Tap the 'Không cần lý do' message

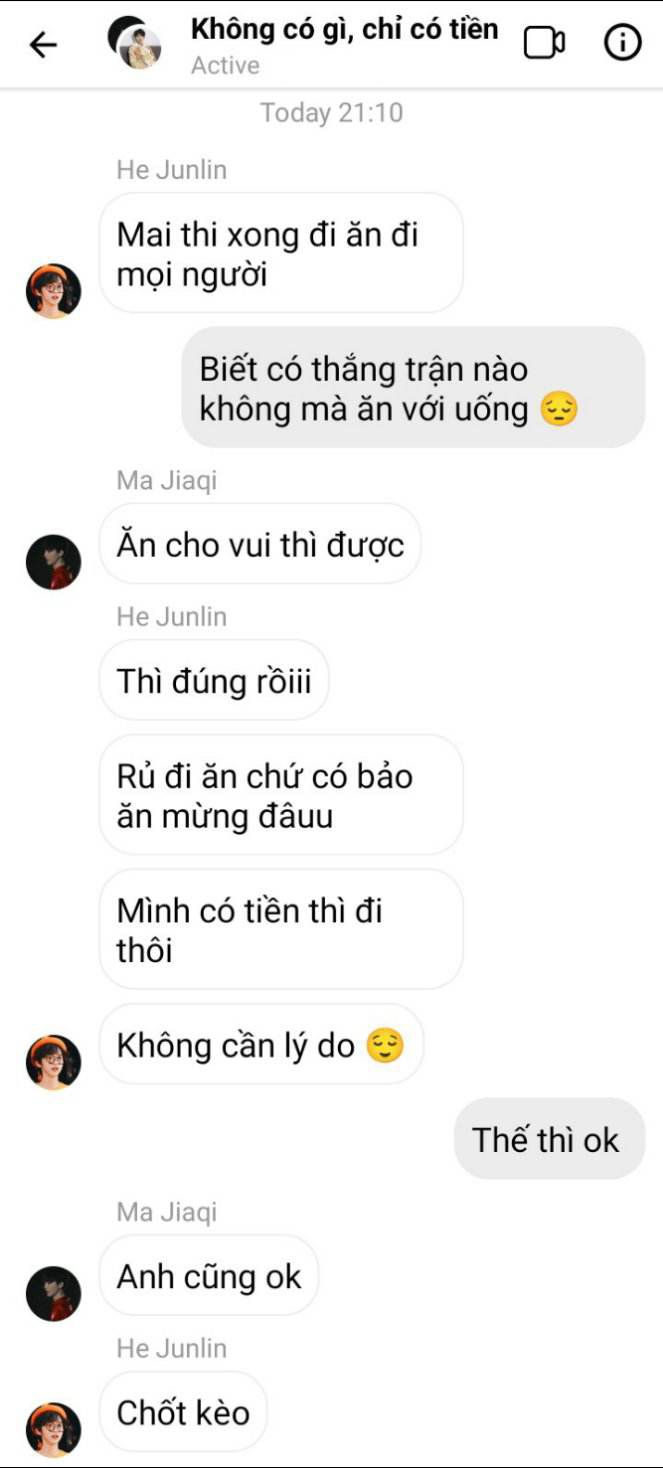pos(261,1045)
